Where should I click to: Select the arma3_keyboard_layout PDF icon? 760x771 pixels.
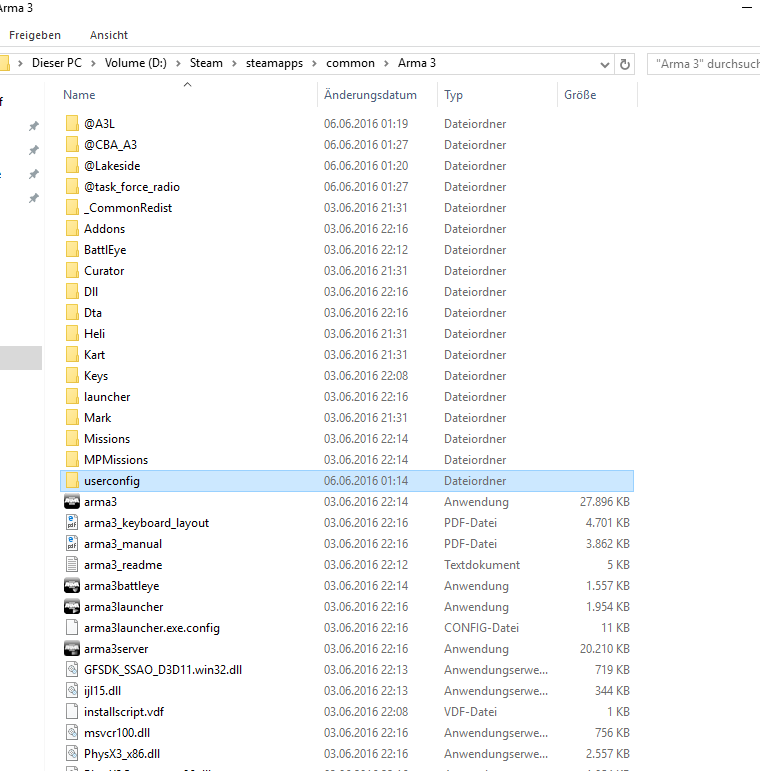coord(71,523)
